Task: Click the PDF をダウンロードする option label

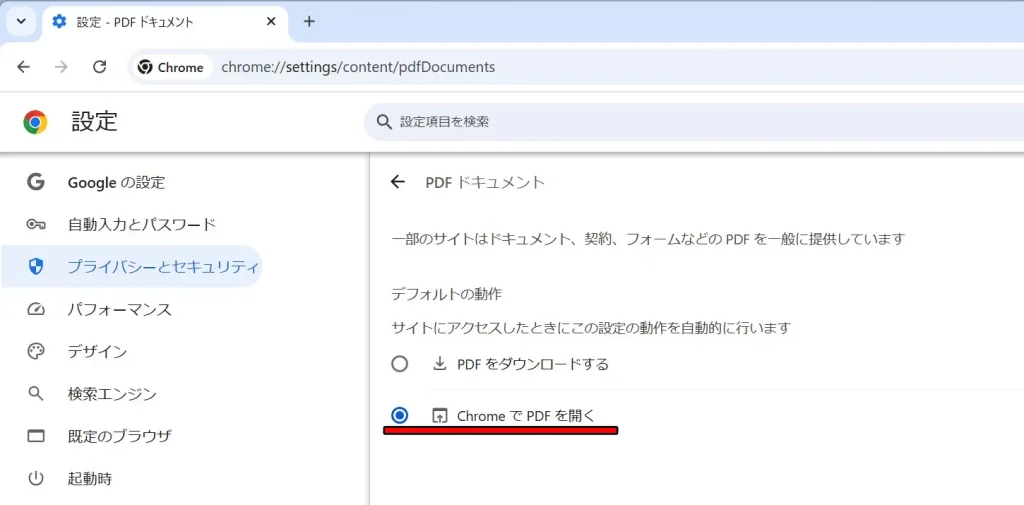Action: [533, 364]
